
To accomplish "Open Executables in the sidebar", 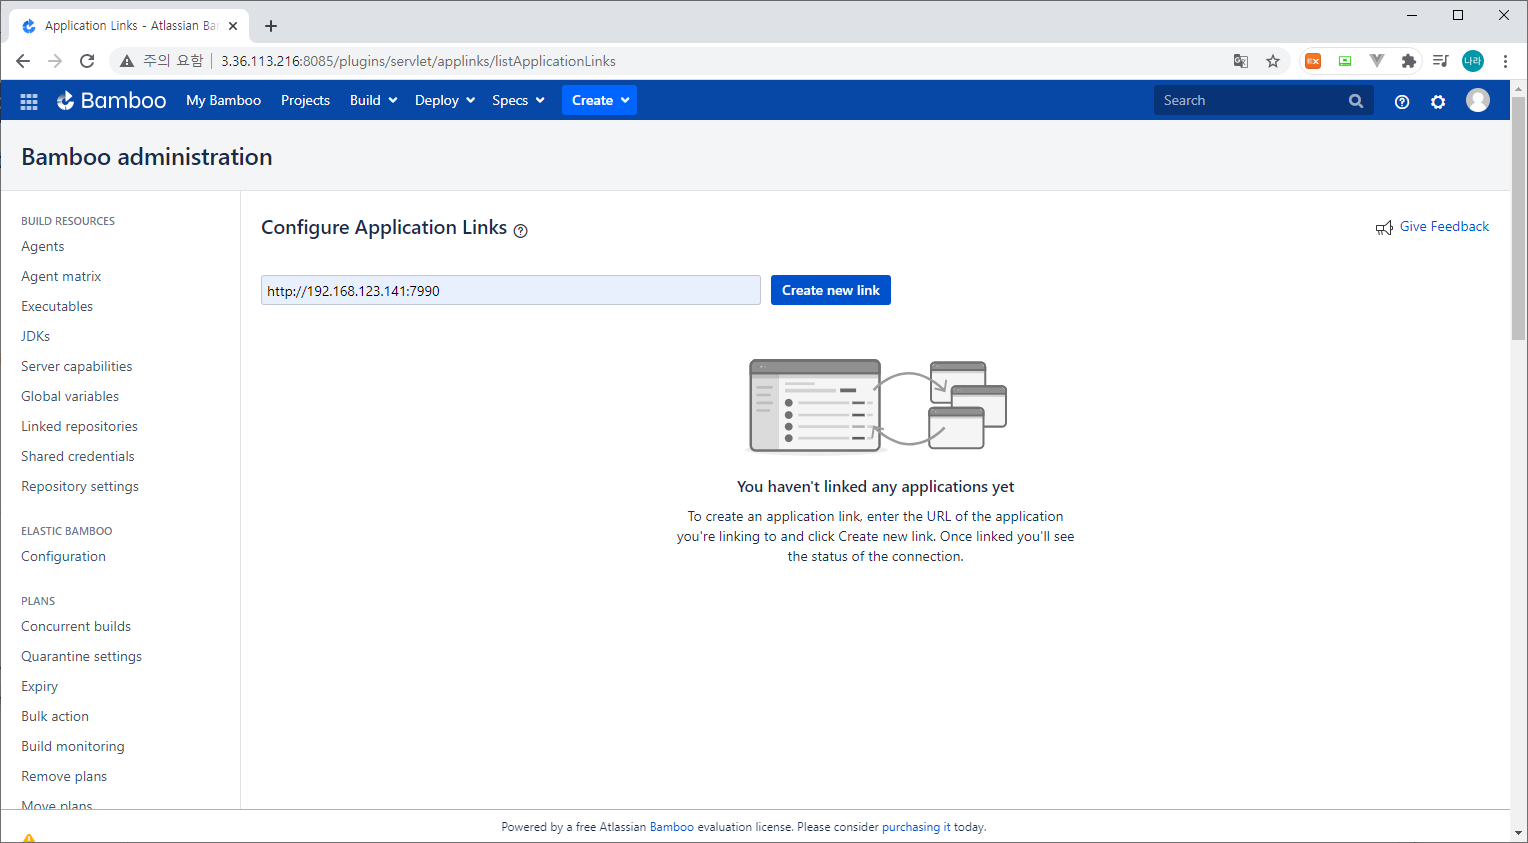I will pyautogui.click(x=57, y=306).
